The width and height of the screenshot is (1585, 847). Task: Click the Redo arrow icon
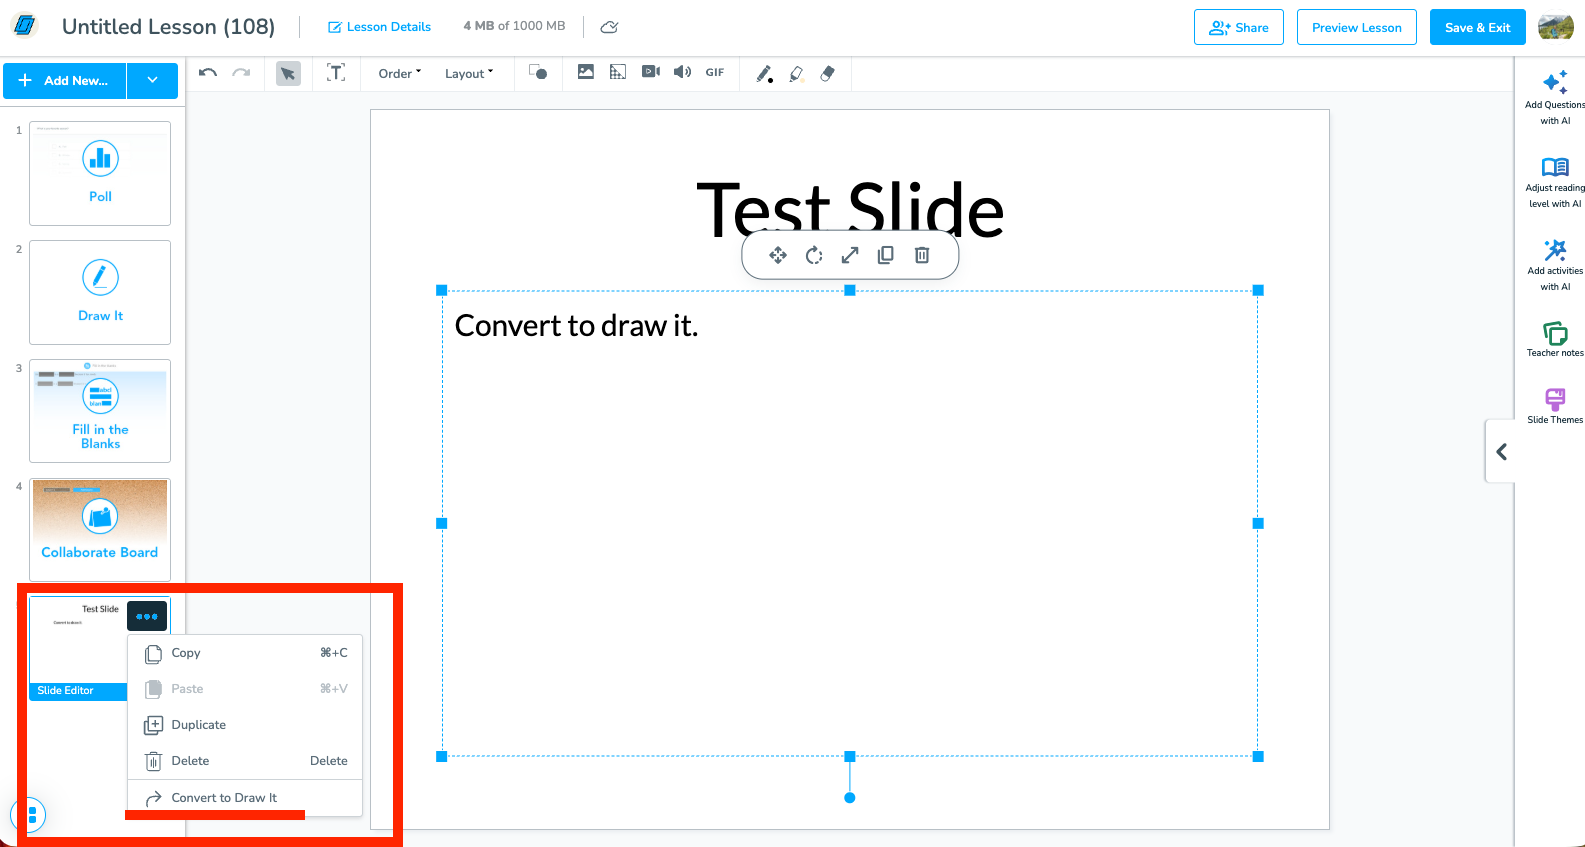point(241,73)
